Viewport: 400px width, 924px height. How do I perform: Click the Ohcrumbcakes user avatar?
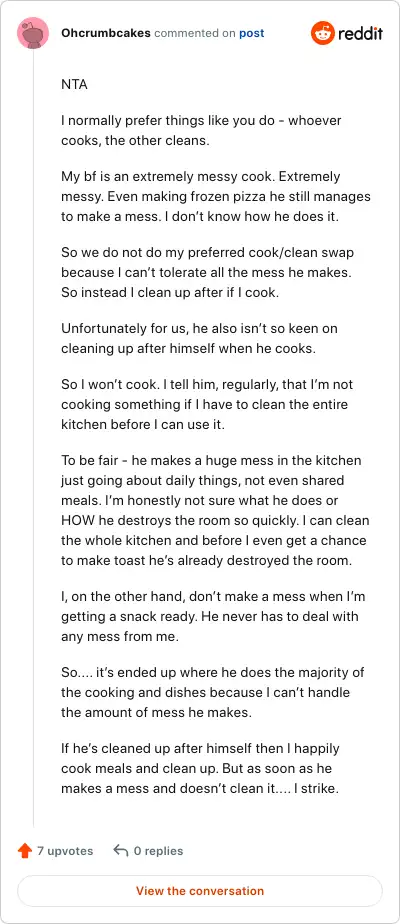(33, 33)
